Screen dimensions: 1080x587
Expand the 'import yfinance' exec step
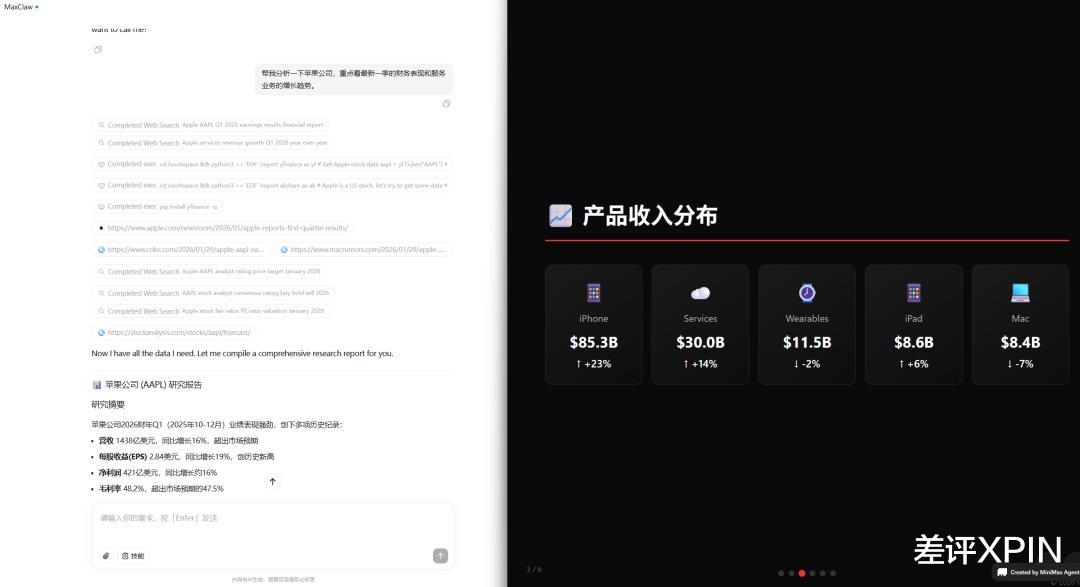click(x=273, y=164)
